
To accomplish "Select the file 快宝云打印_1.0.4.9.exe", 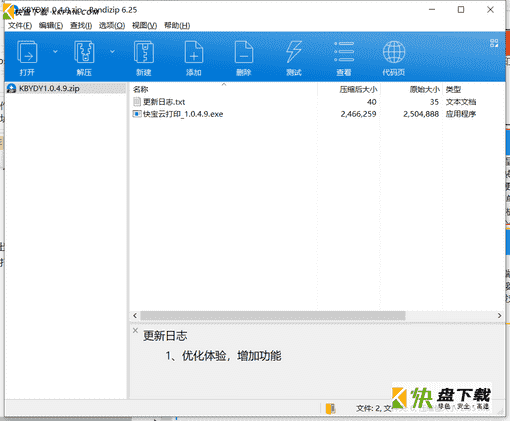I will pyautogui.click(x=183, y=114).
